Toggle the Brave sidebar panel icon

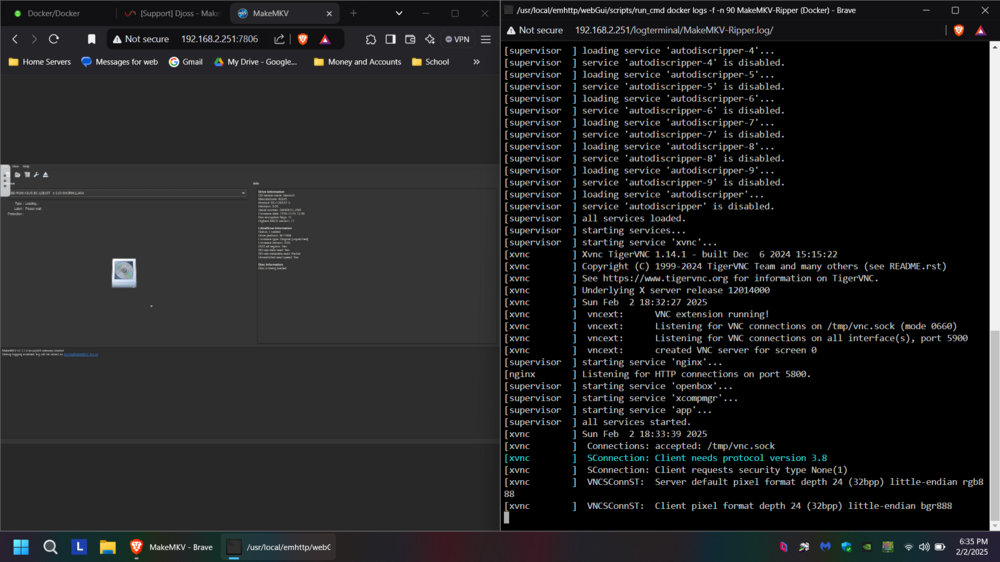[x=390, y=40]
